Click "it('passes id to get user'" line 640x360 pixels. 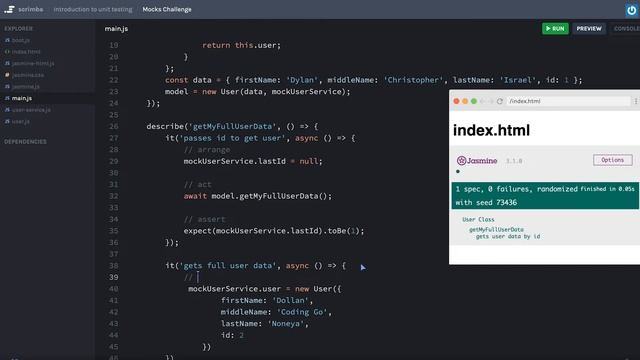pyautogui.click(x=260, y=138)
